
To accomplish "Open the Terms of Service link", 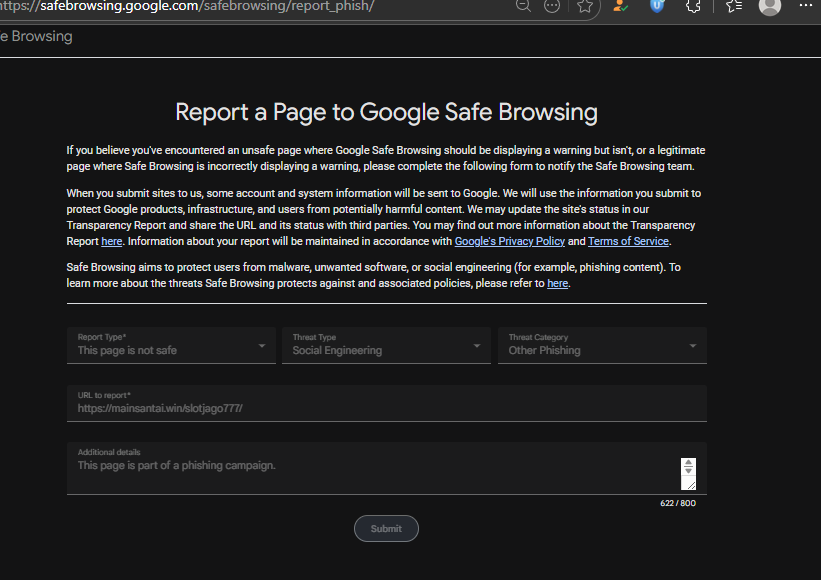I will pos(628,241).
